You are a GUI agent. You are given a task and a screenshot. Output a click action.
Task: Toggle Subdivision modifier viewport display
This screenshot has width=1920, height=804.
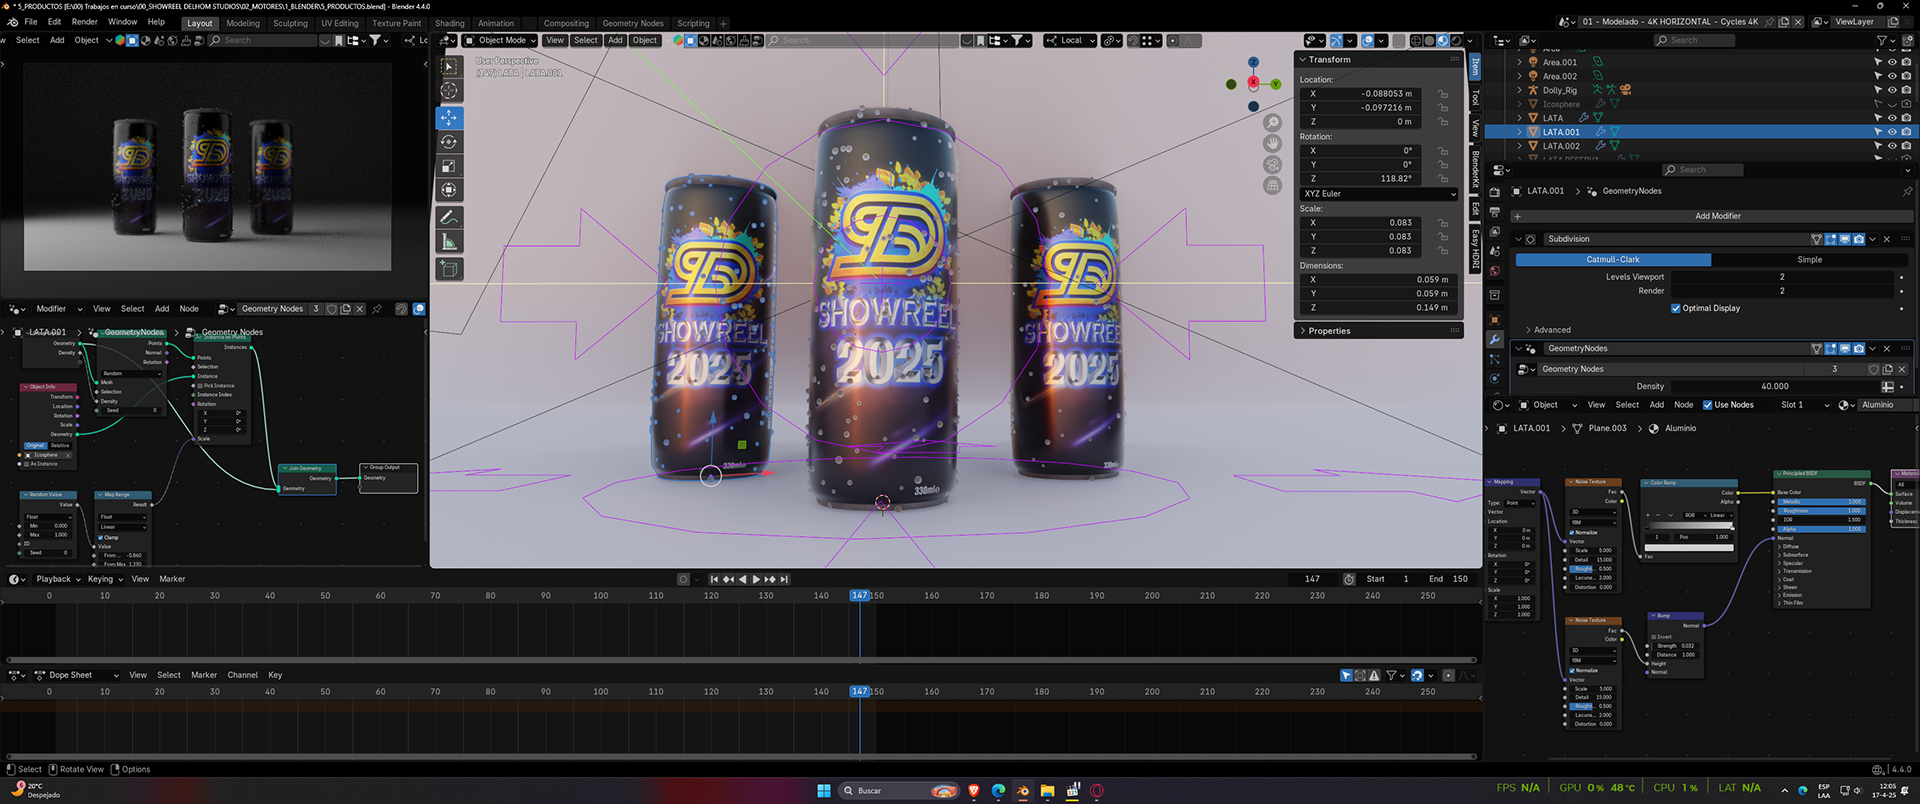[x=1845, y=239]
